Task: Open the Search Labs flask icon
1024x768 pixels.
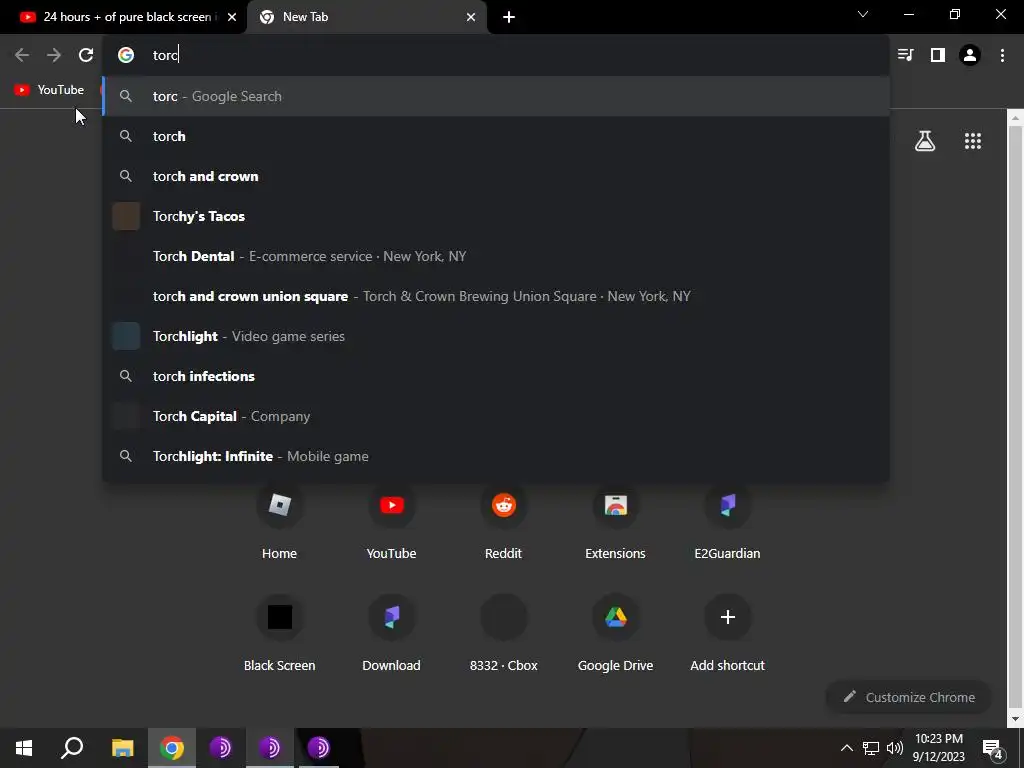Action: pyautogui.click(x=925, y=140)
